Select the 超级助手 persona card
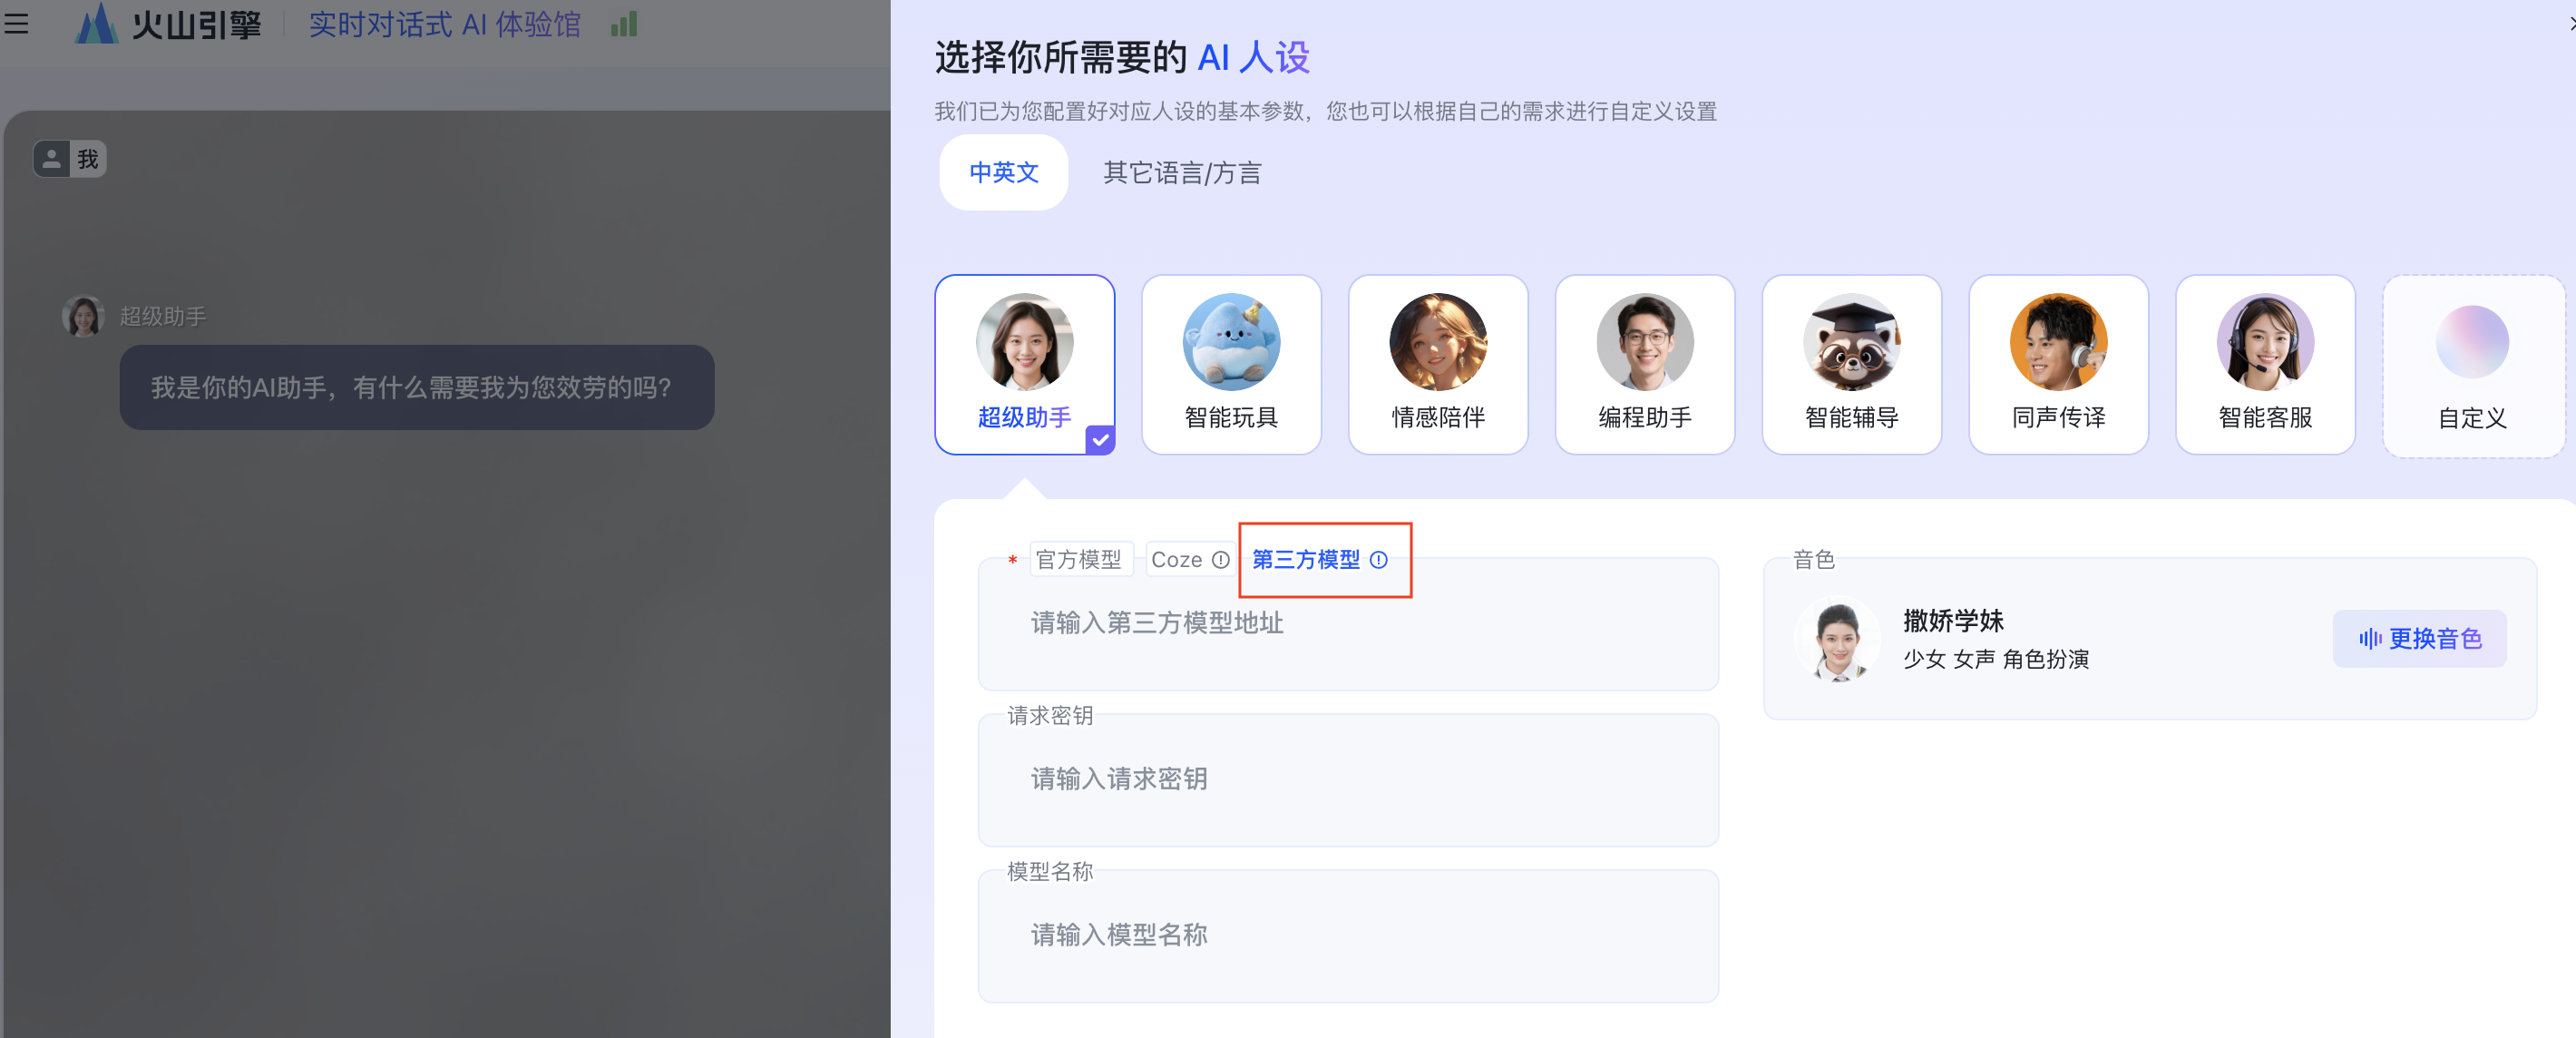This screenshot has width=2576, height=1038. [1024, 365]
